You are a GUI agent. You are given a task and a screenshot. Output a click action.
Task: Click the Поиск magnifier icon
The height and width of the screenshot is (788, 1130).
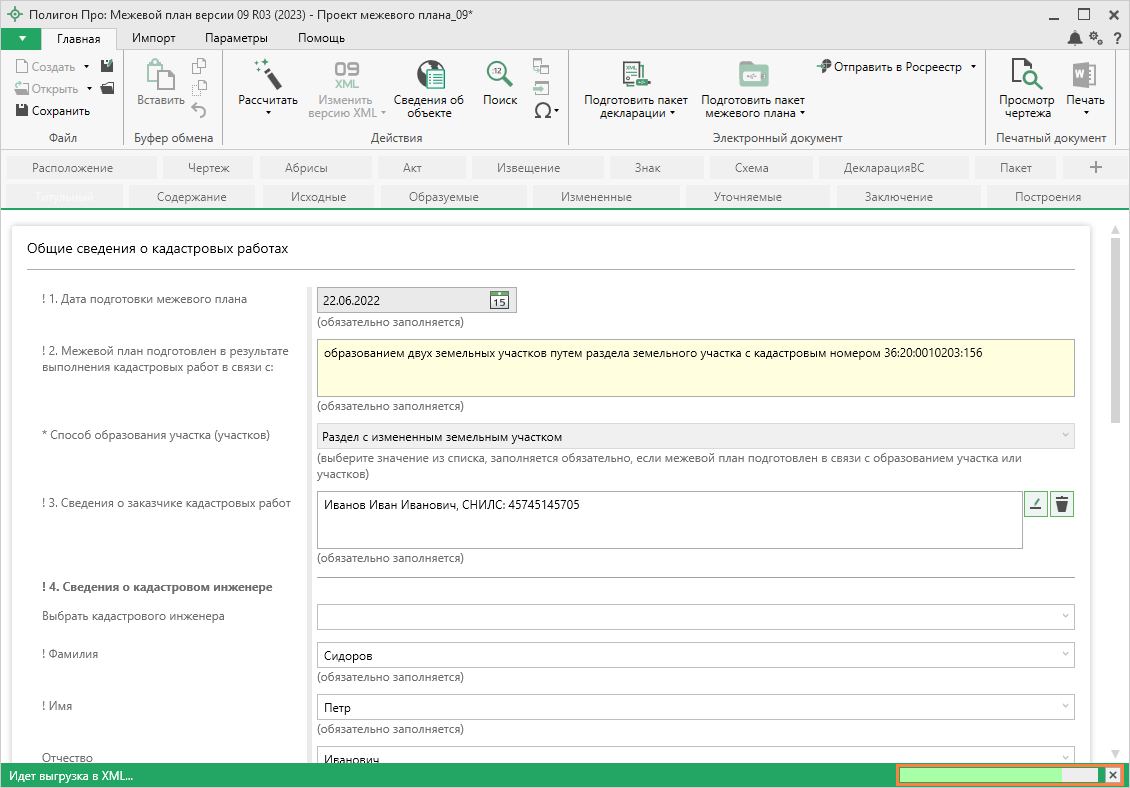499,74
